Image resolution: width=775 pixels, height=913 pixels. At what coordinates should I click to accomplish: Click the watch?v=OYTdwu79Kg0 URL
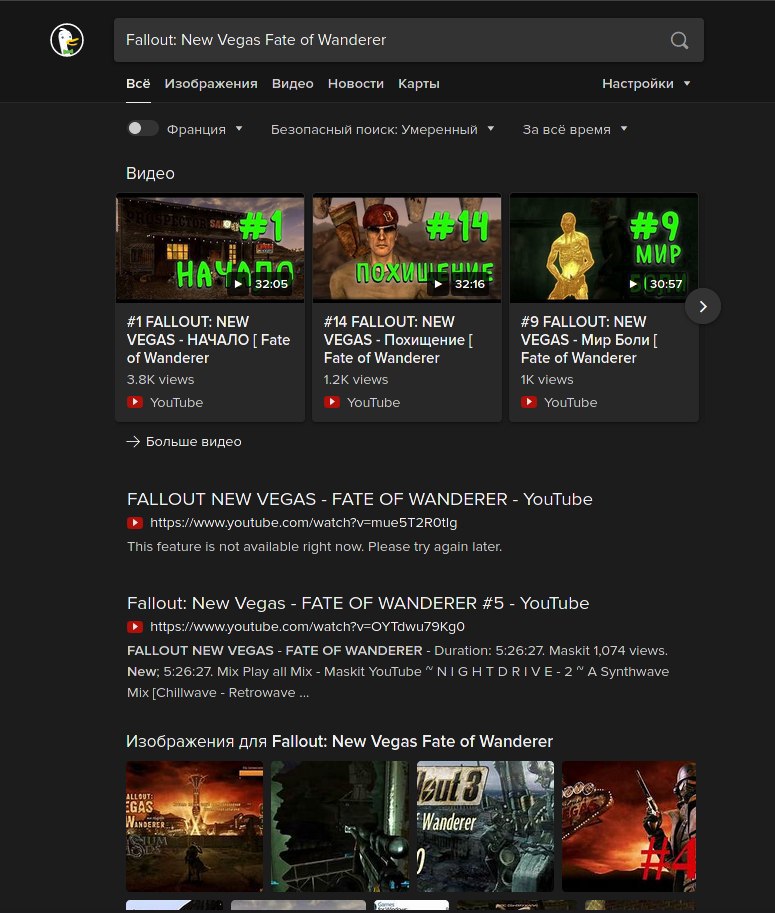point(307,627)
